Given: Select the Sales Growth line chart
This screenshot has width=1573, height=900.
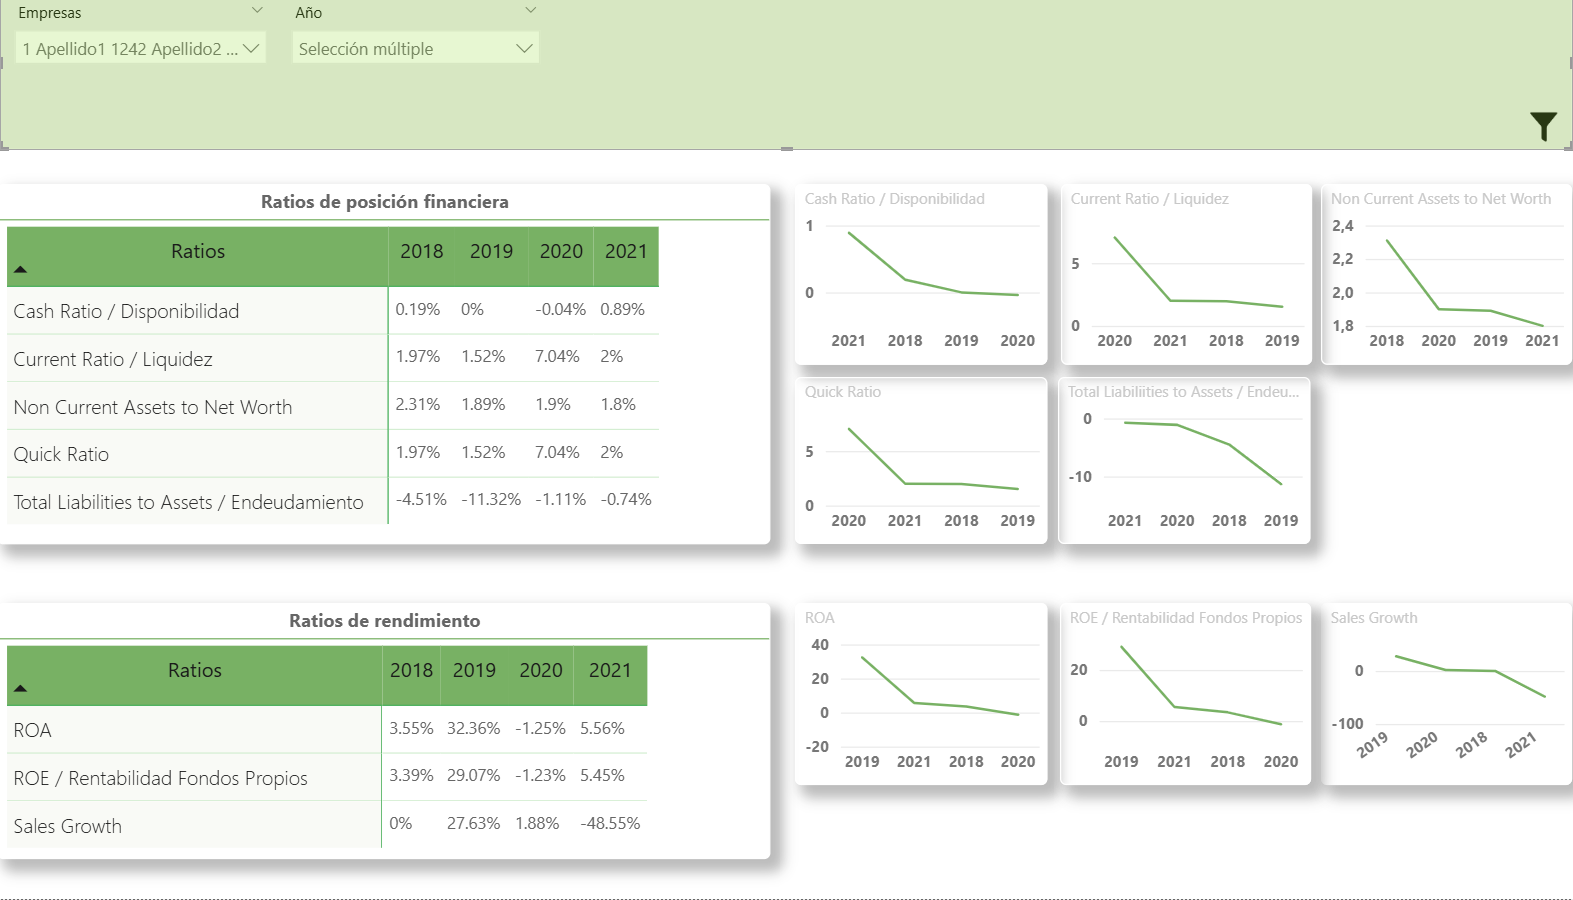Looking at the screenshot, I should (1447, 694).
